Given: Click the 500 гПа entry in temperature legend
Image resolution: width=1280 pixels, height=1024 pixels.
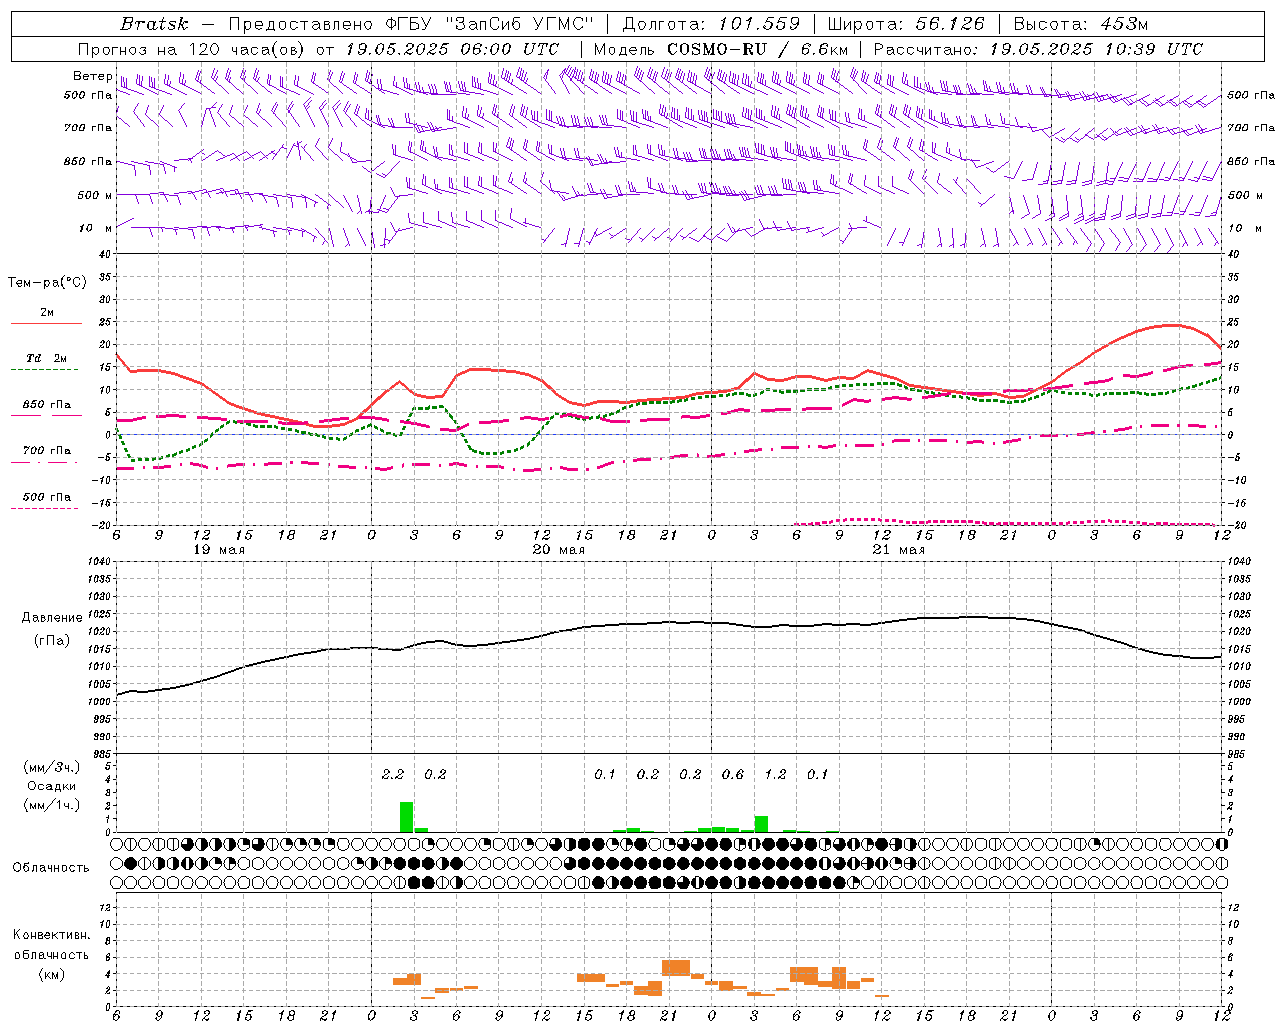Looking at the screenshot, I should tap(46, 496).
